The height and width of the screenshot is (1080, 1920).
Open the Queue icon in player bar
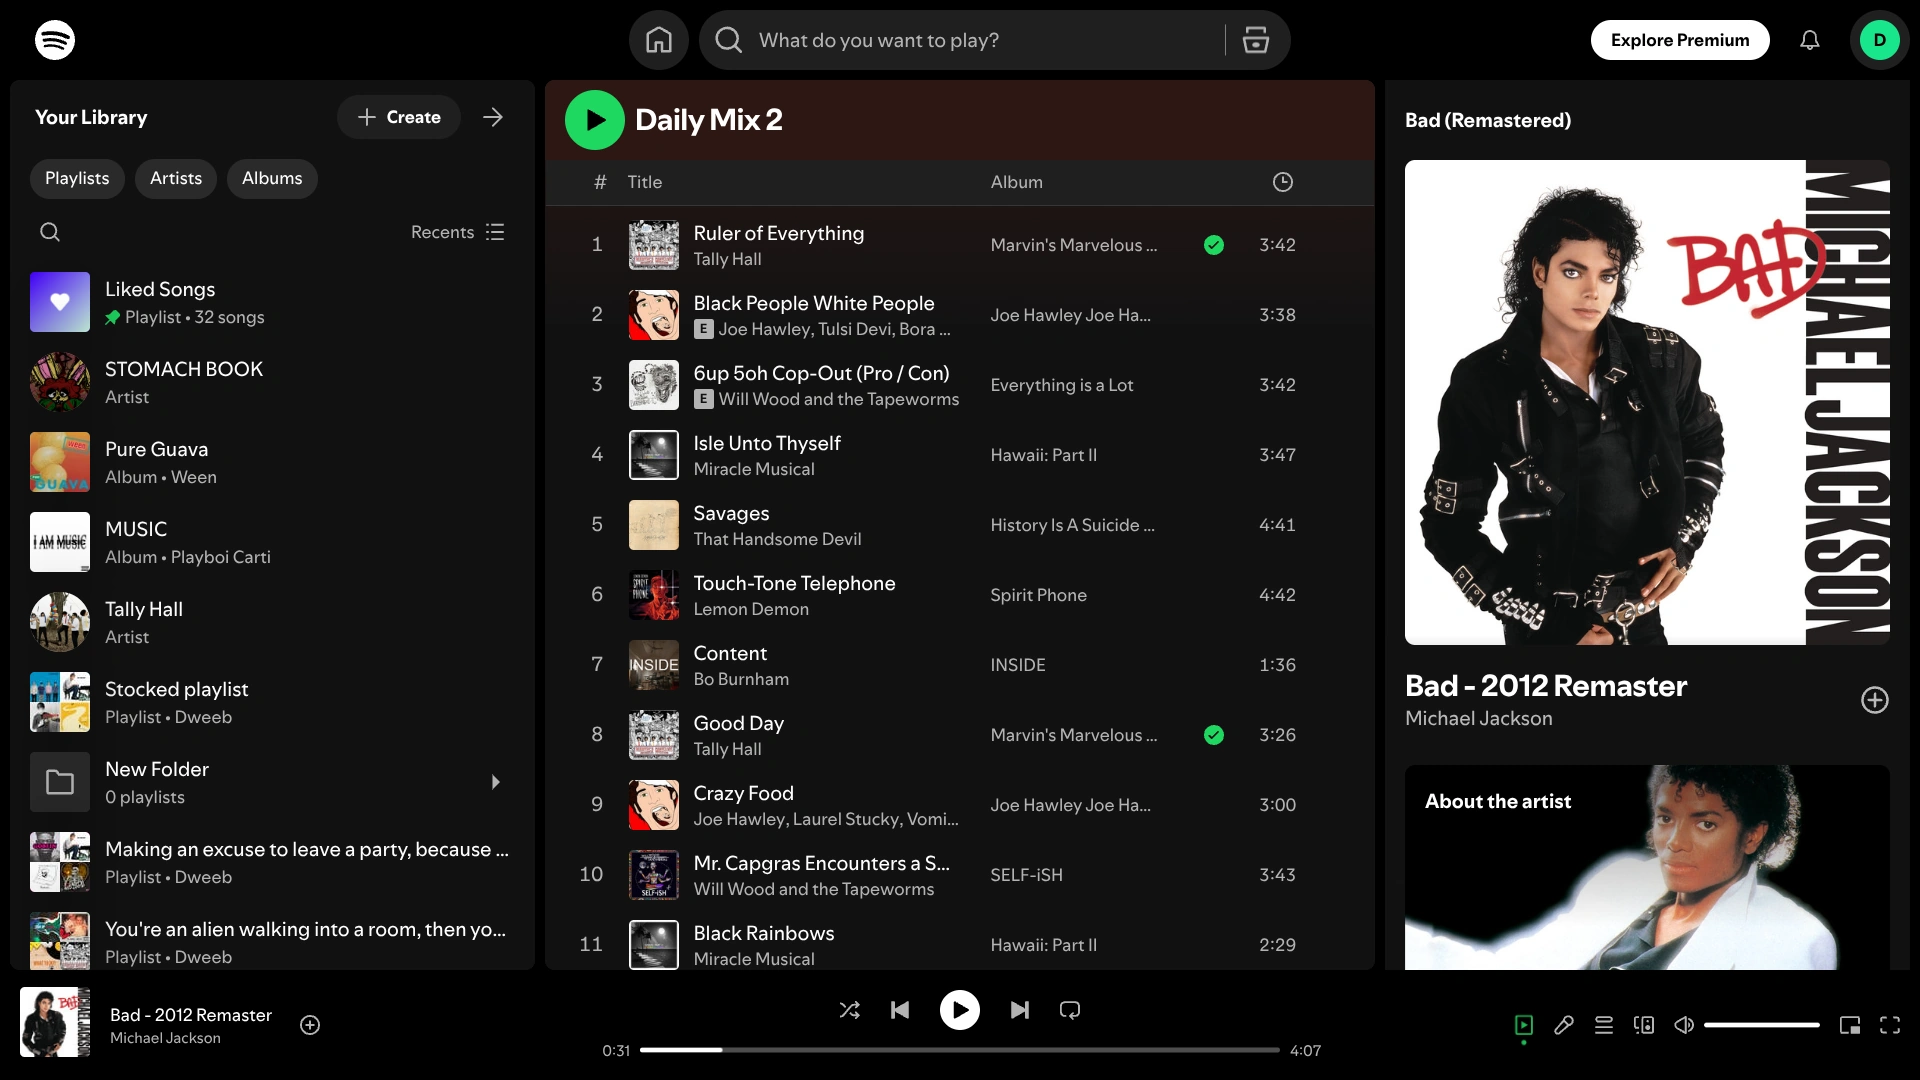tap(1604, 1025)
